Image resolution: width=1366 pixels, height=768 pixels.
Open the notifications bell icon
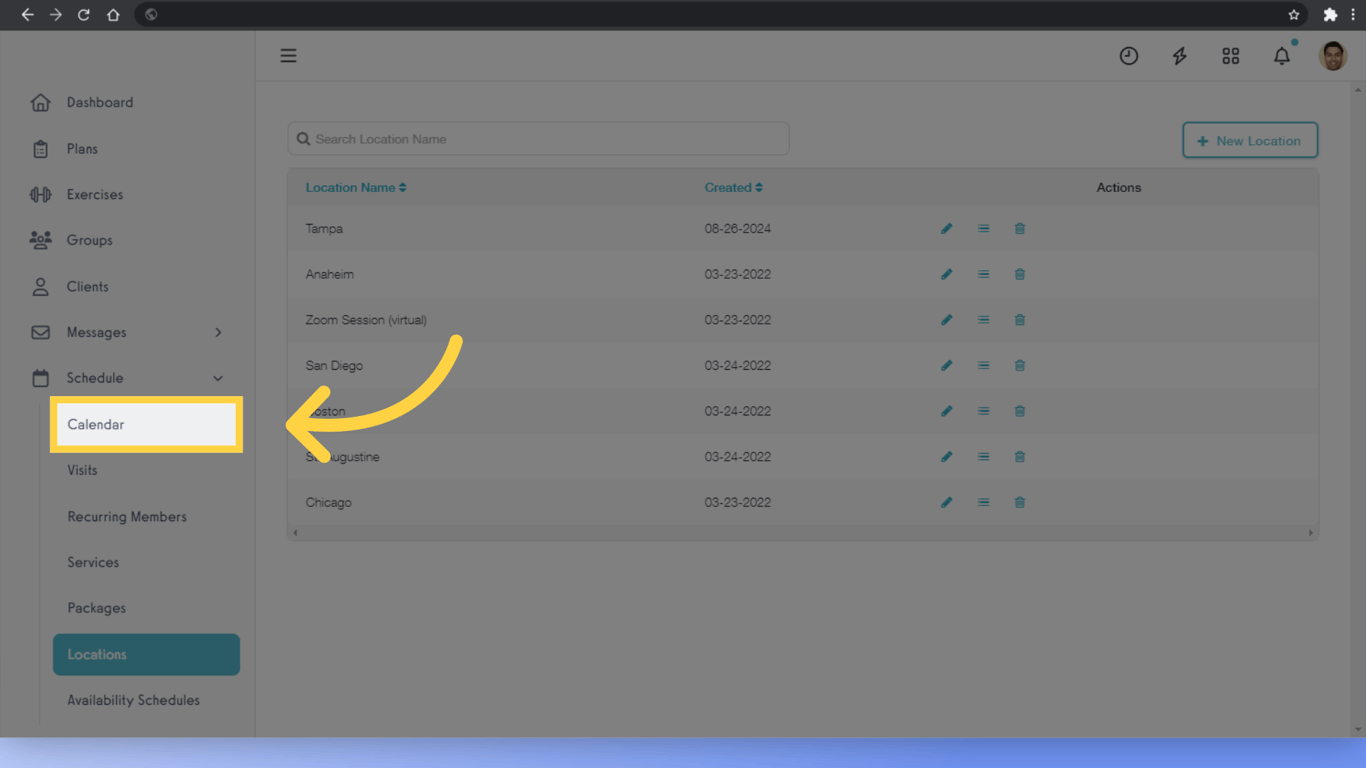tap(1282, 56)
